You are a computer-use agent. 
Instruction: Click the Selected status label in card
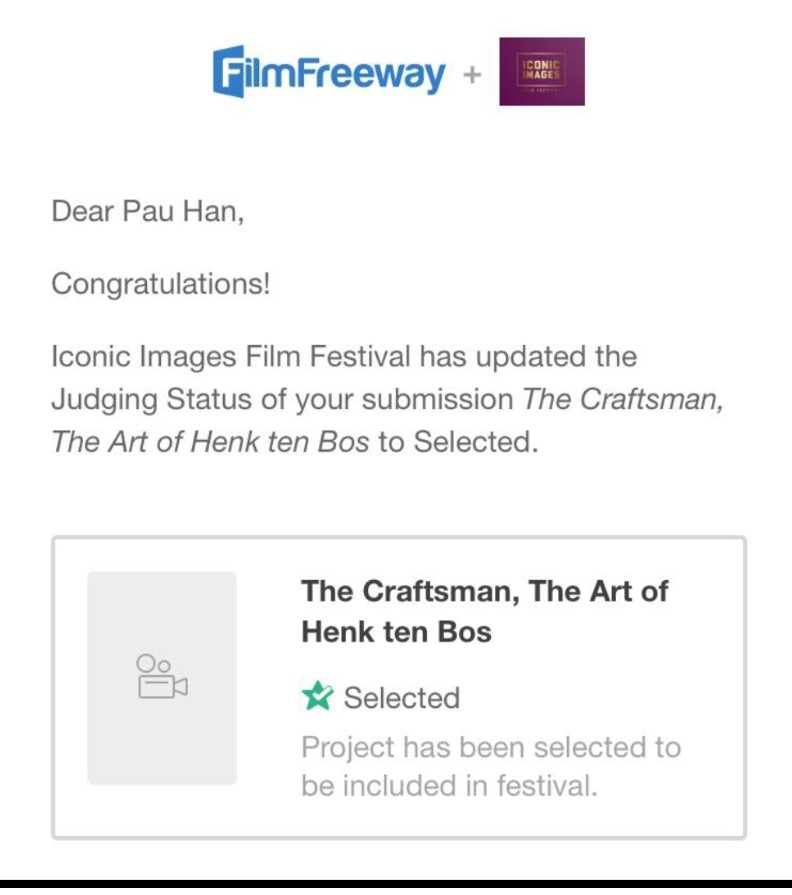[401, 697]
